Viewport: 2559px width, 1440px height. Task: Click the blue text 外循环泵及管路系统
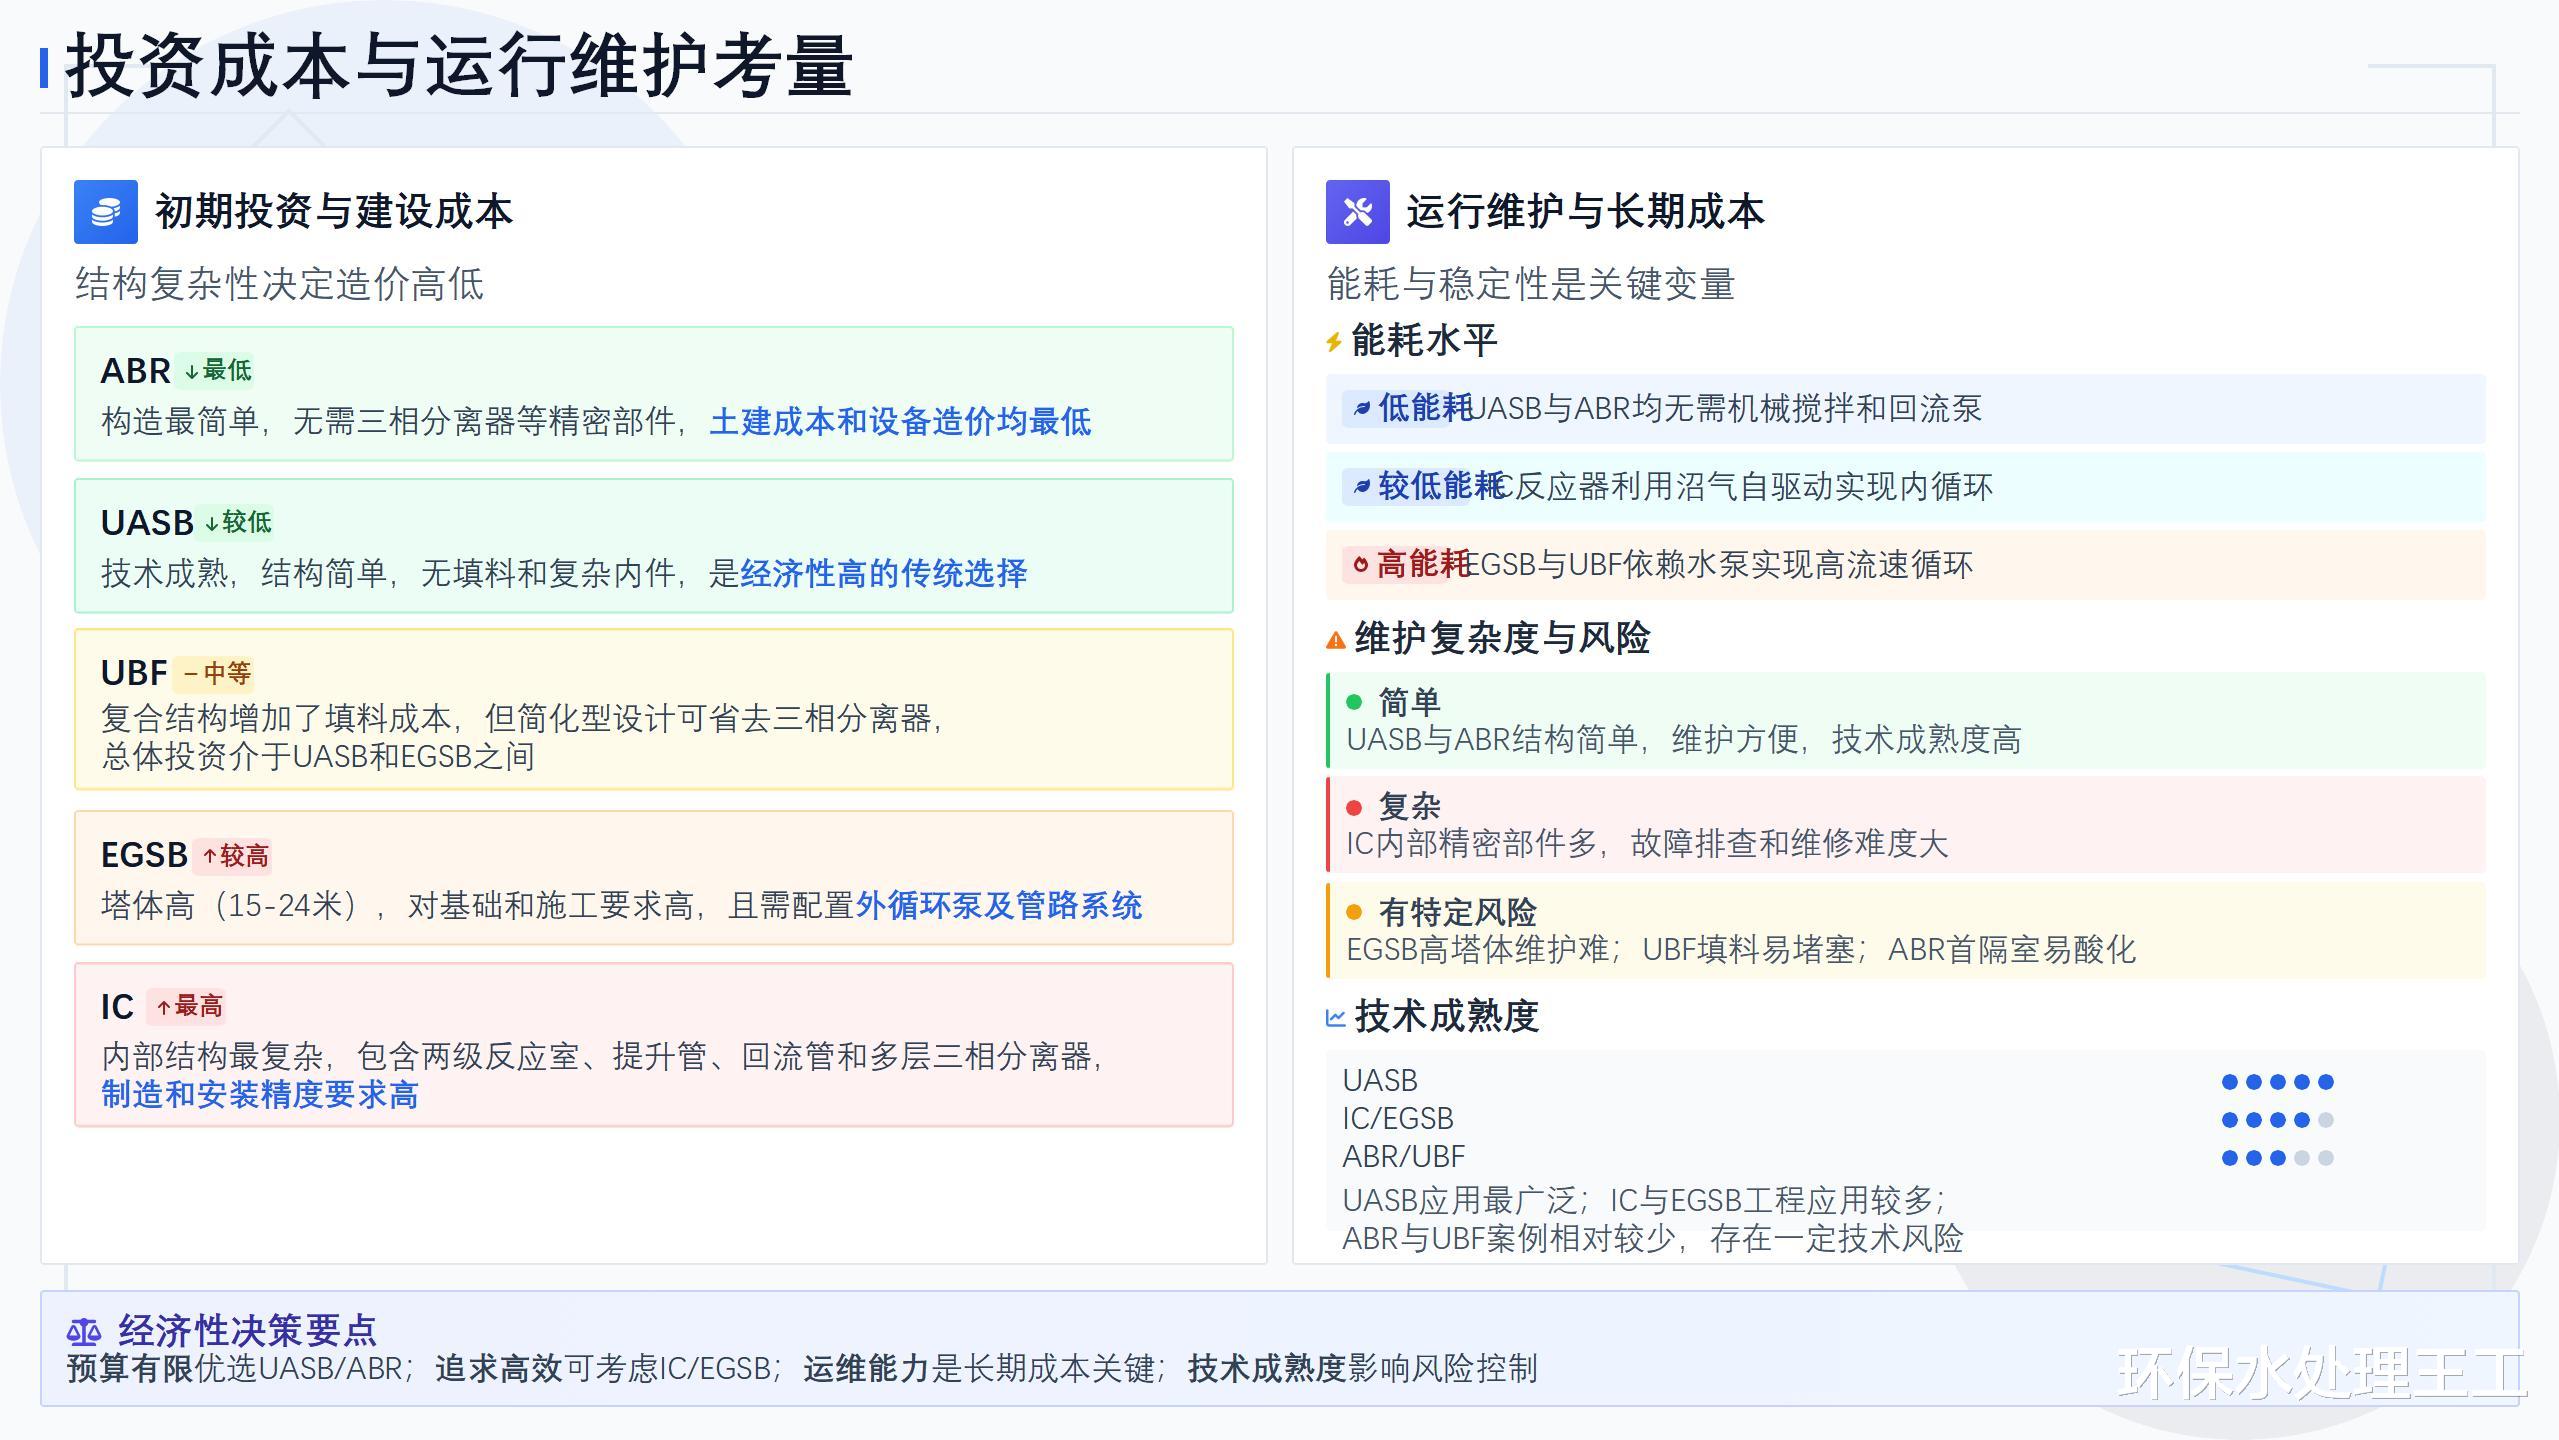point(998,906)
